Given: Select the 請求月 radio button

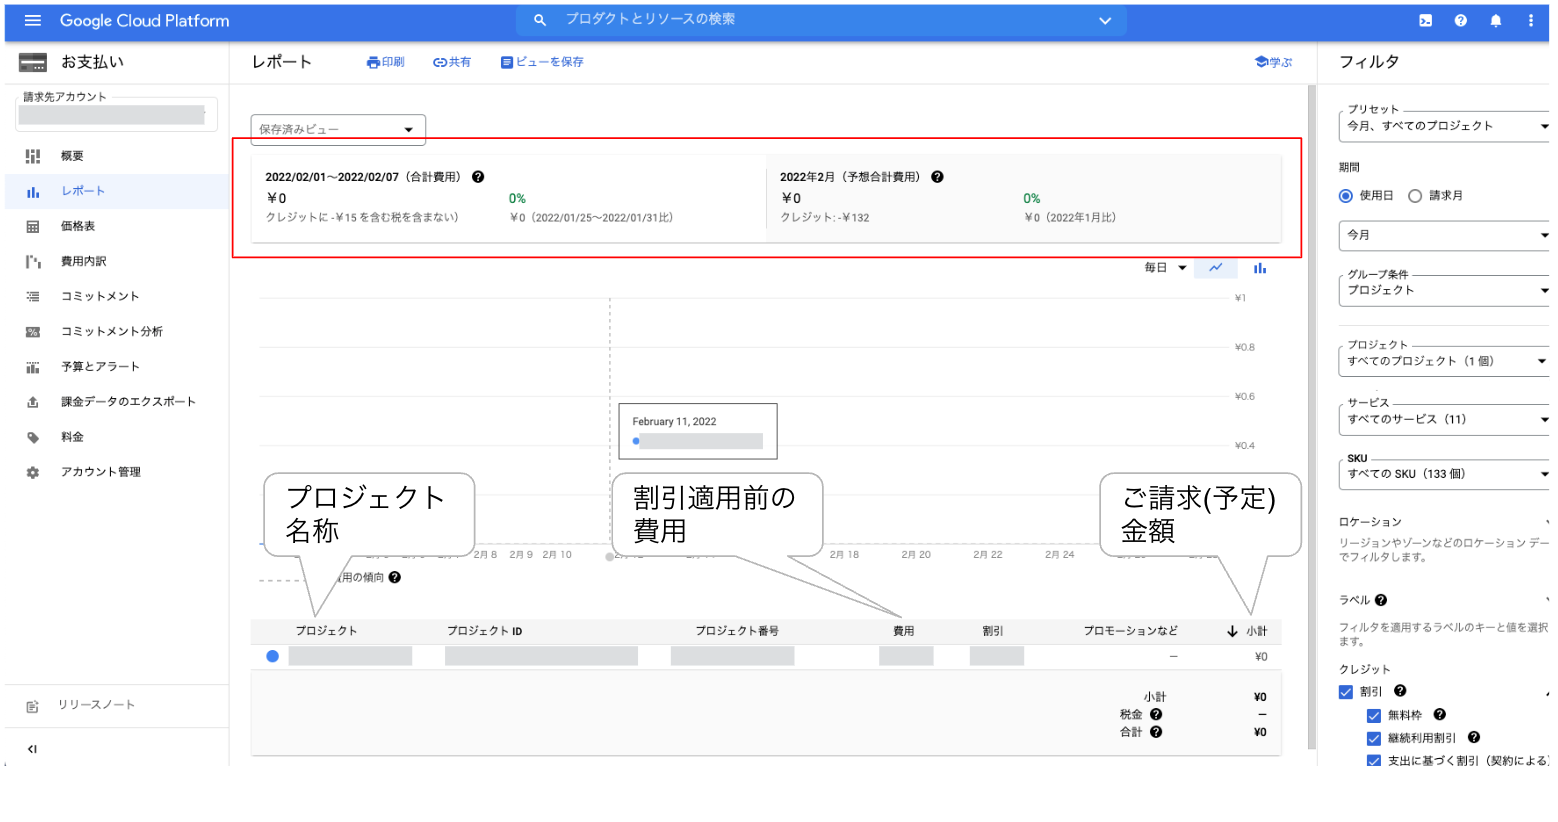Looking at the screenshot, I should point(1415,196).
